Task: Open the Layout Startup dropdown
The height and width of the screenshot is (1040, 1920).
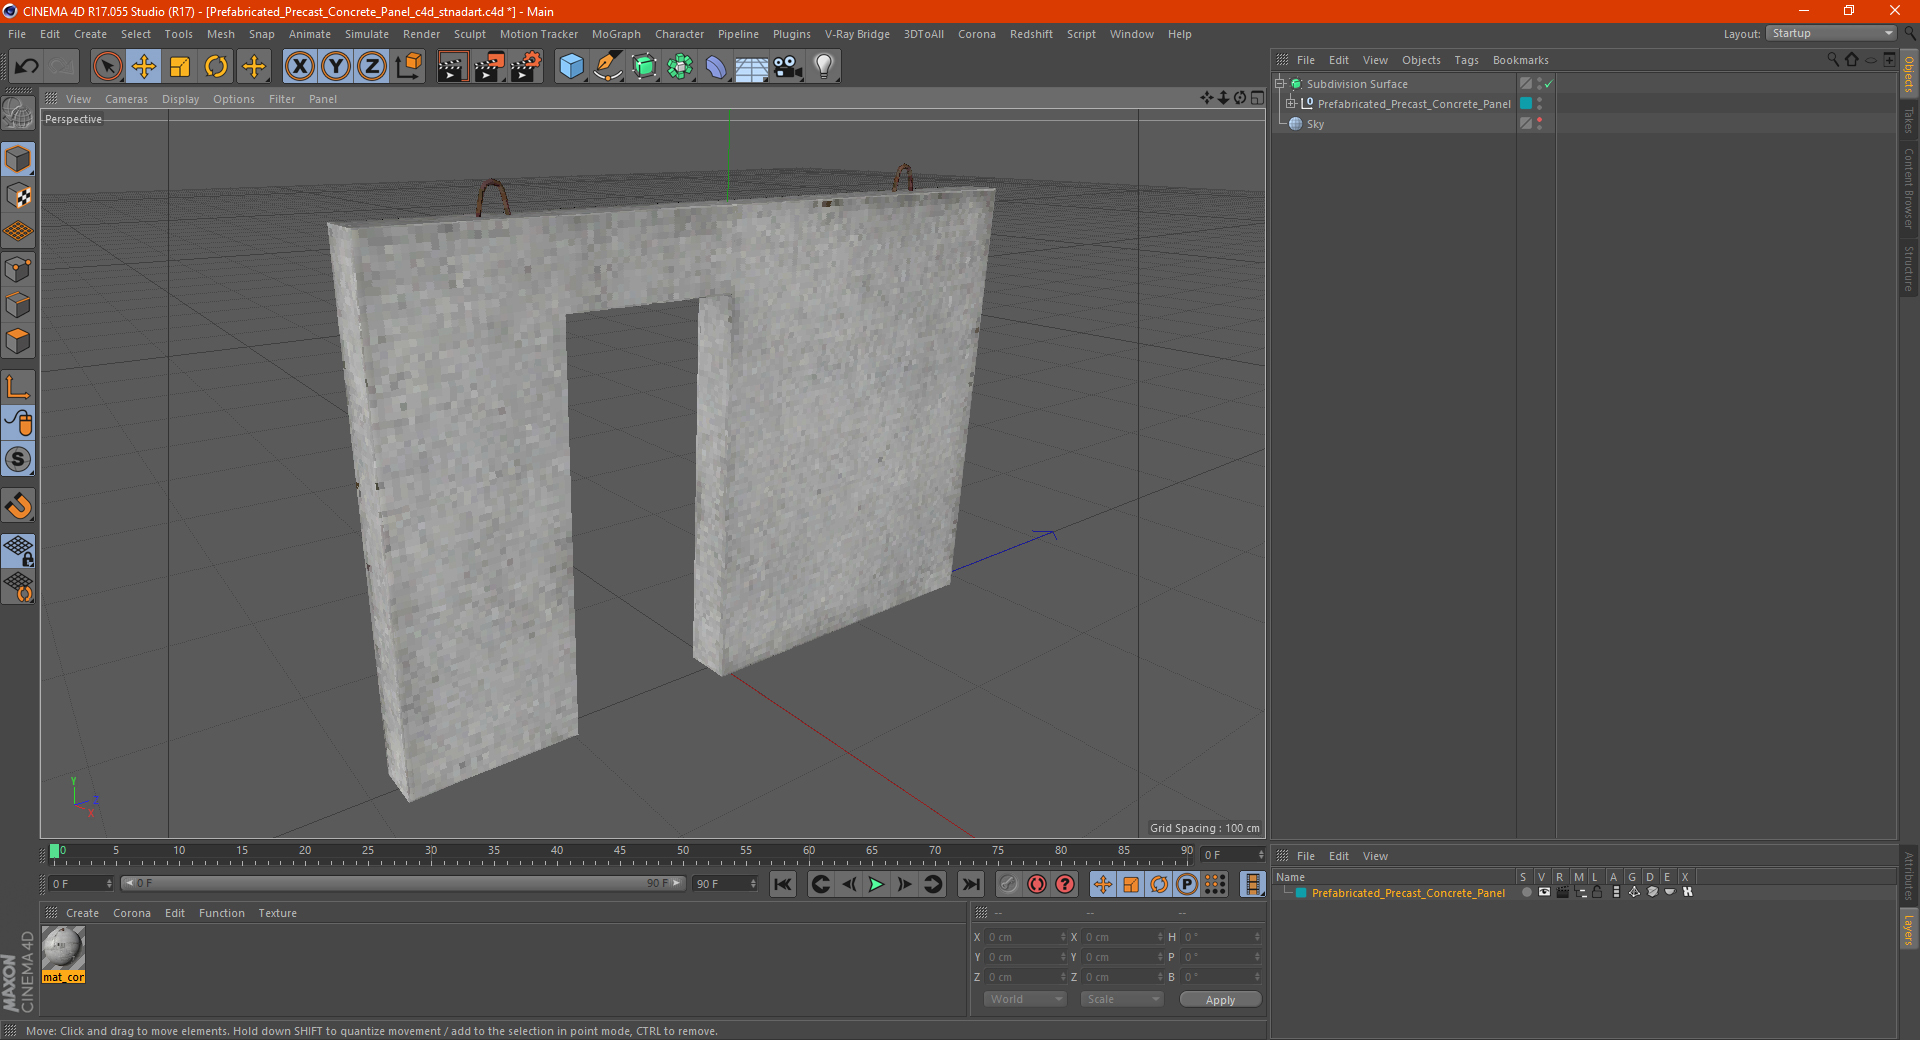Action: pyautogui.click(x=1831, y=33)
